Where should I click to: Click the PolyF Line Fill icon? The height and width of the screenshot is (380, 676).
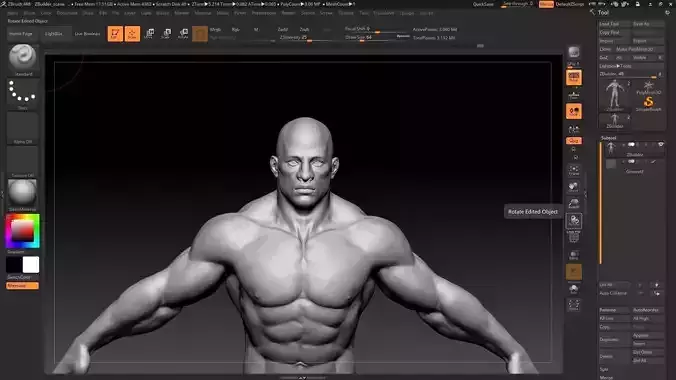coord(574,237)
